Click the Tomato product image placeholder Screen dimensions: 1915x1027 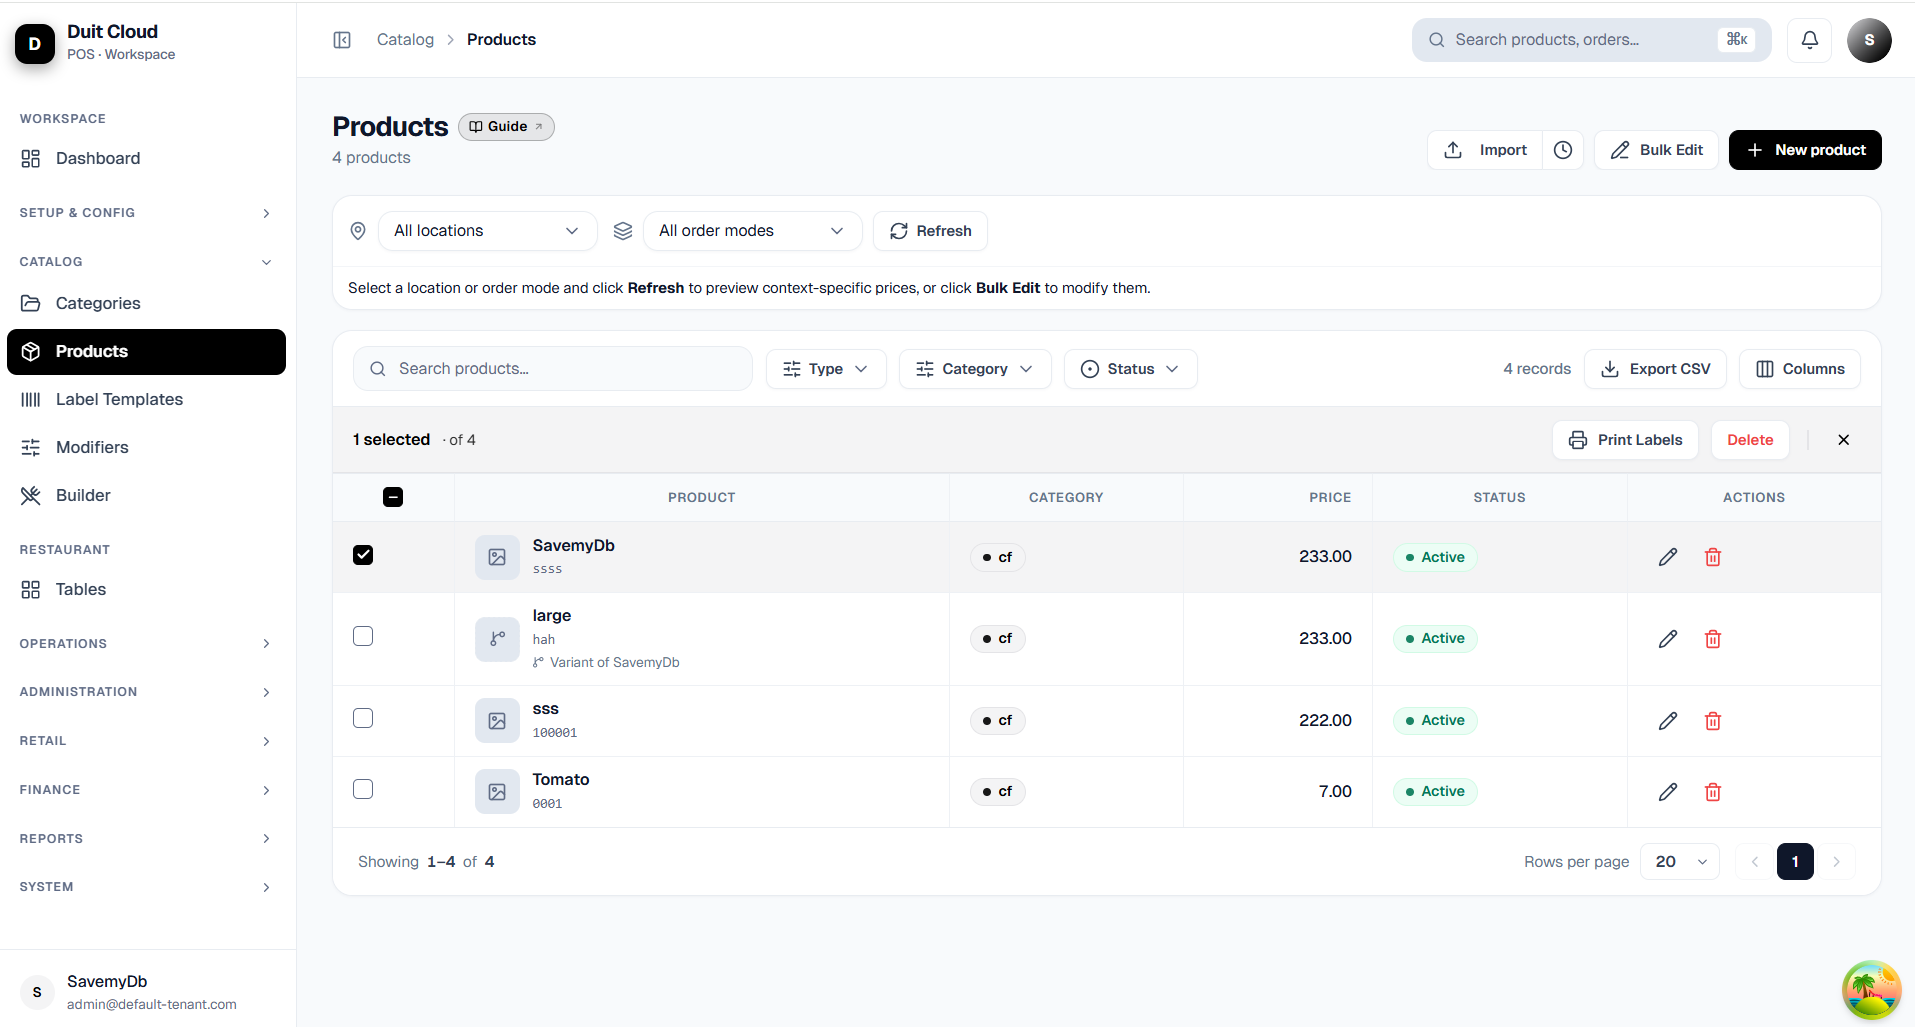click(x=497, y=792)
